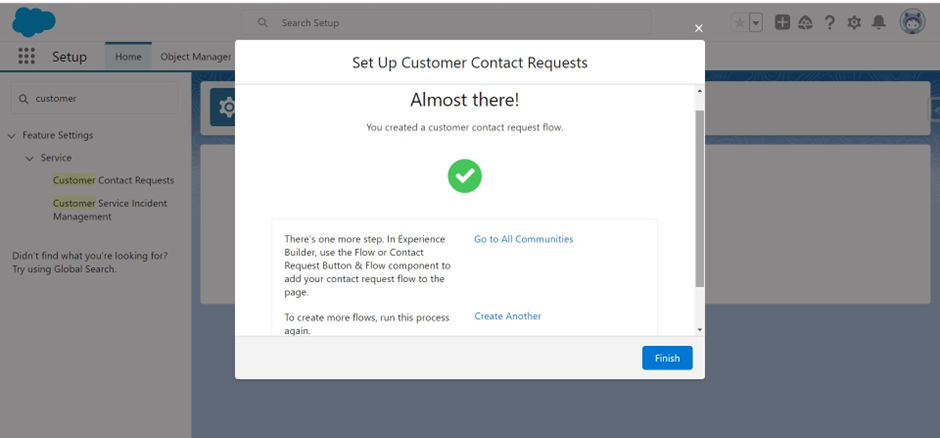Switch to the Object Manager tab
The height and width of the screenshot is (438, 940).
tap(195, 57)
